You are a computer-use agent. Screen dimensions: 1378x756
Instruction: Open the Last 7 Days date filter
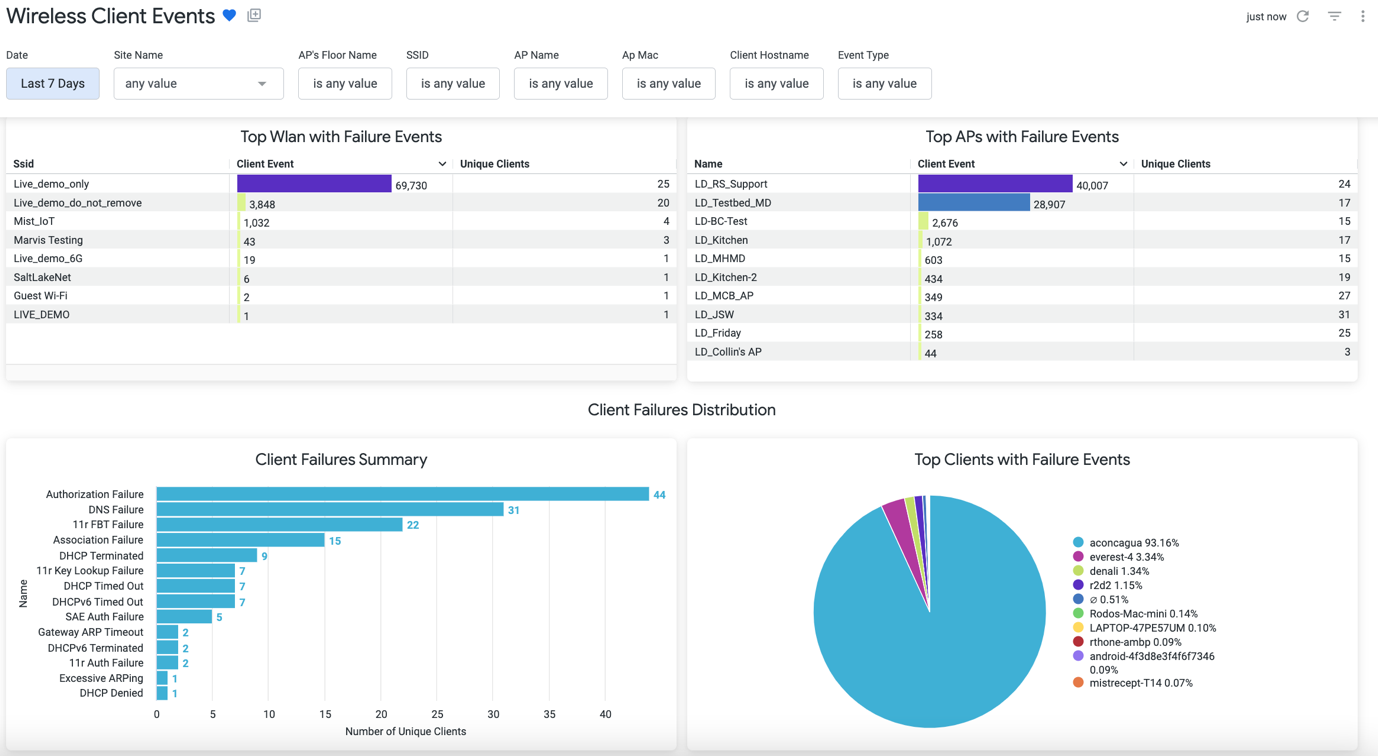[53, 84]
